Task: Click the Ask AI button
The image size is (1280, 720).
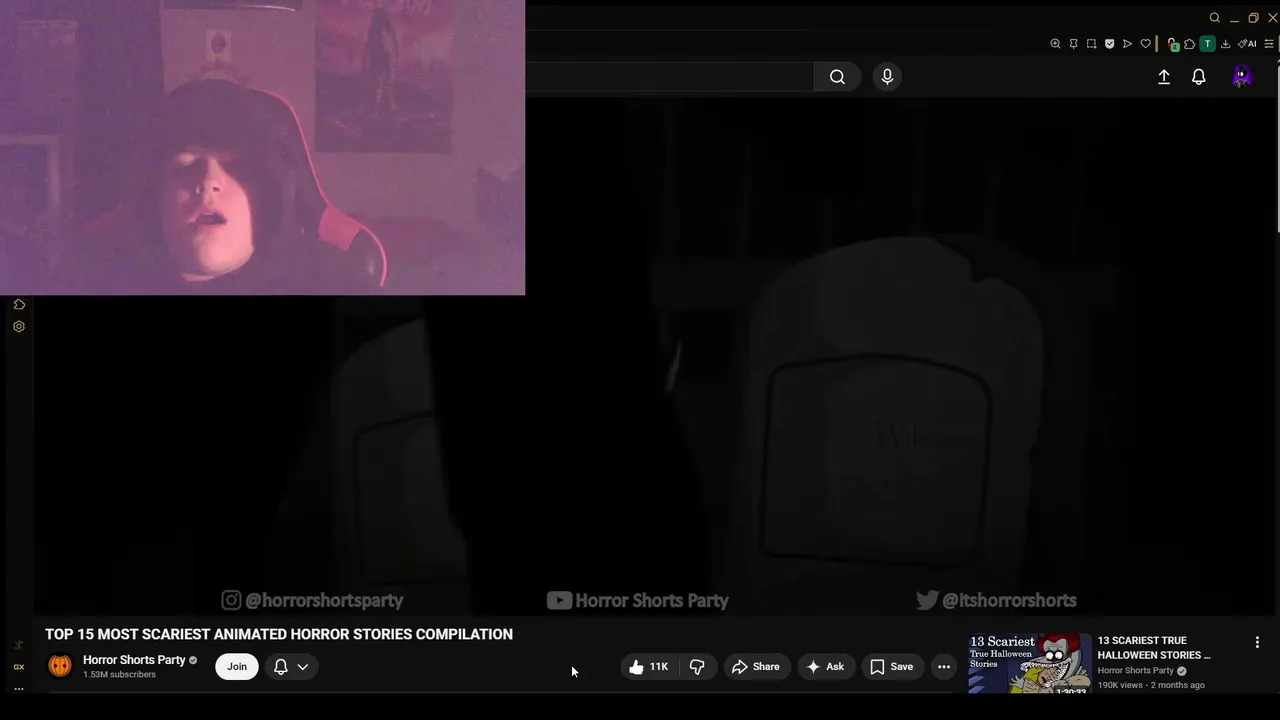Action: (825, 667)
